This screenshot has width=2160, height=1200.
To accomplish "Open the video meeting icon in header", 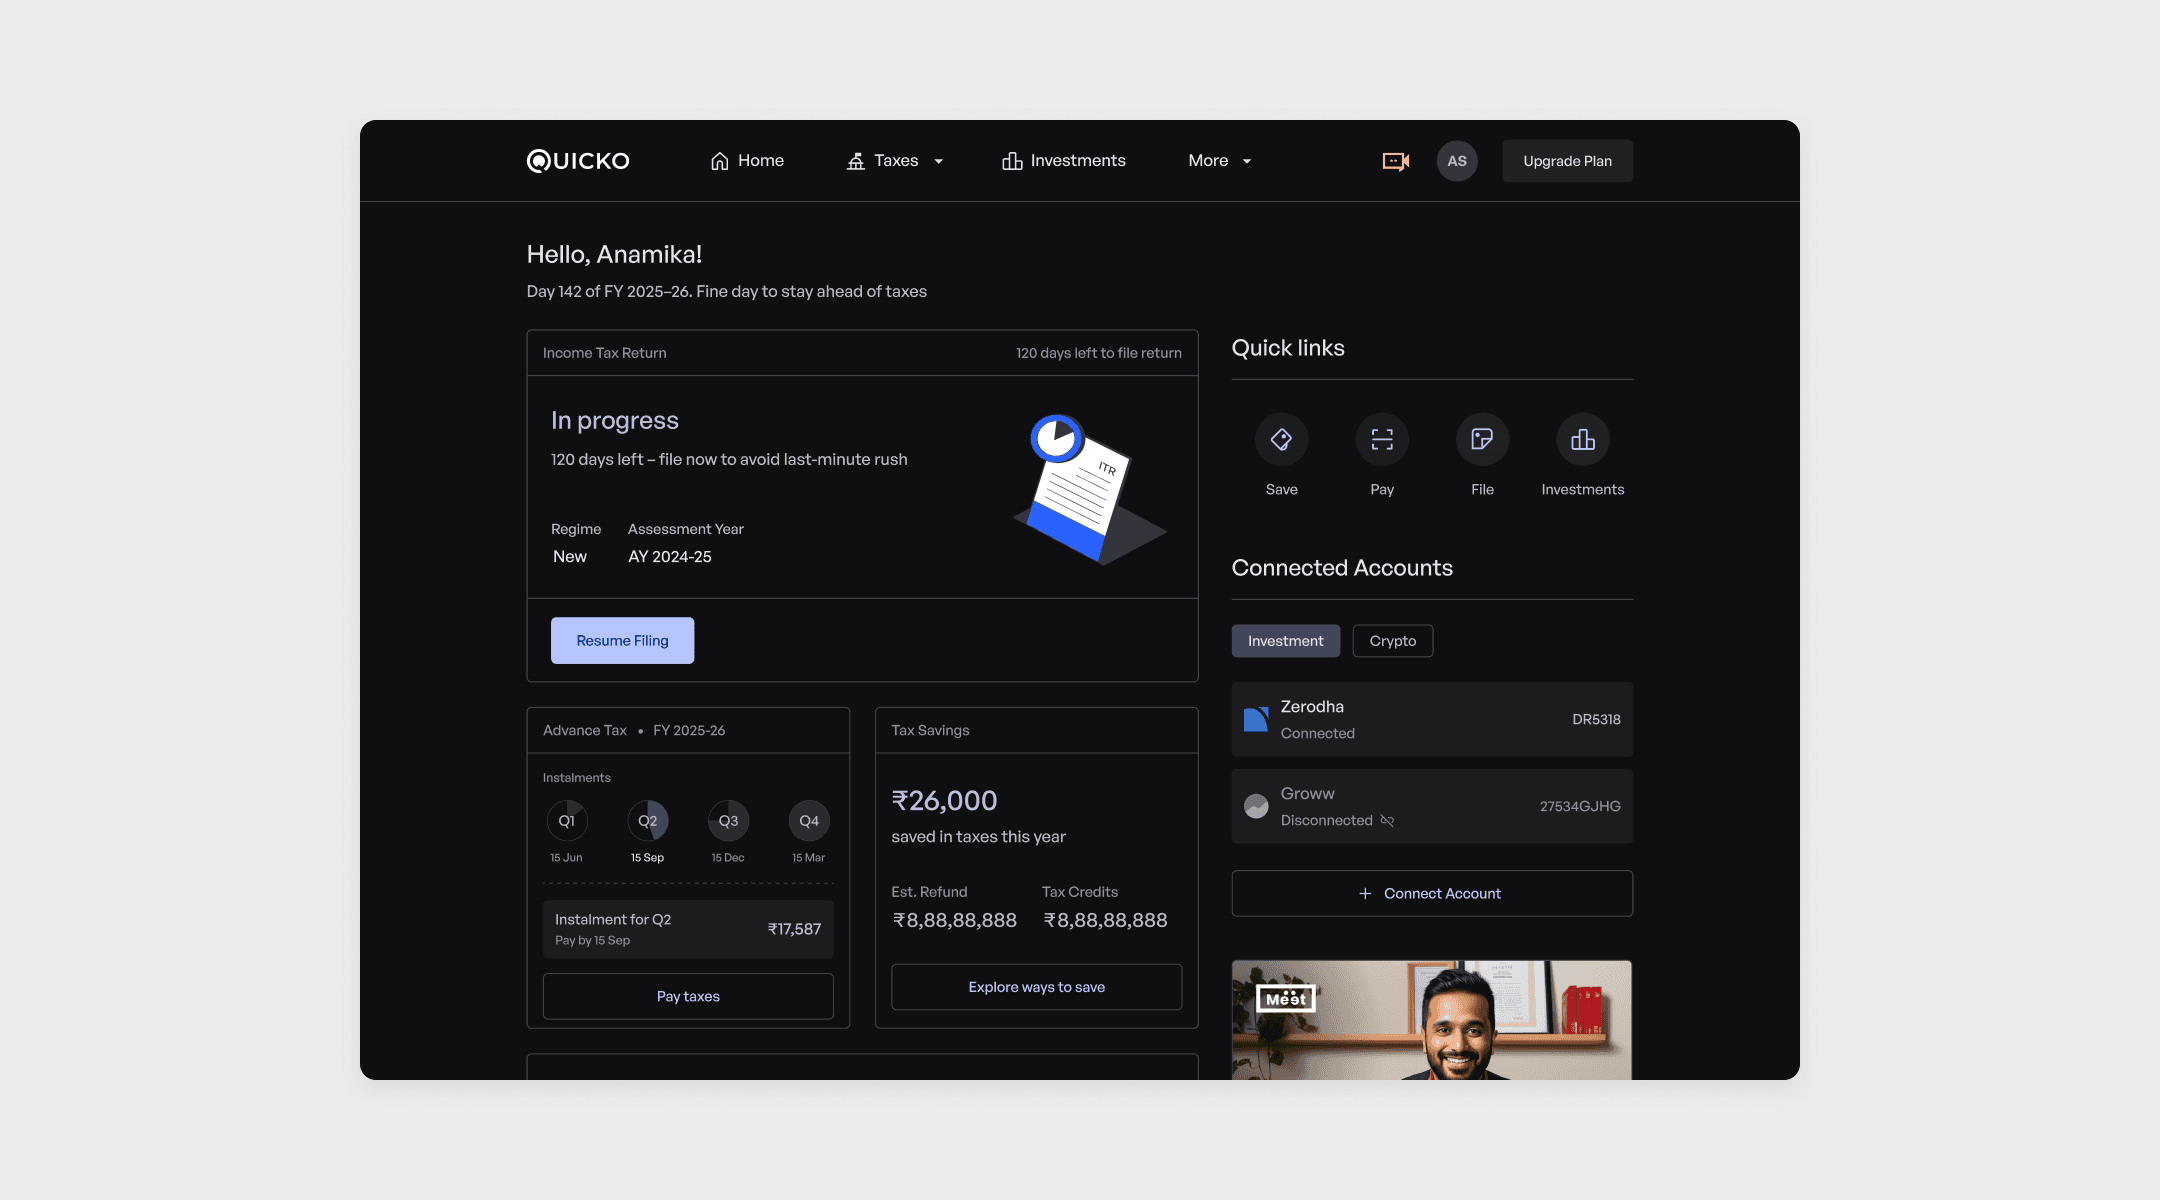I will coord(1395,161).
